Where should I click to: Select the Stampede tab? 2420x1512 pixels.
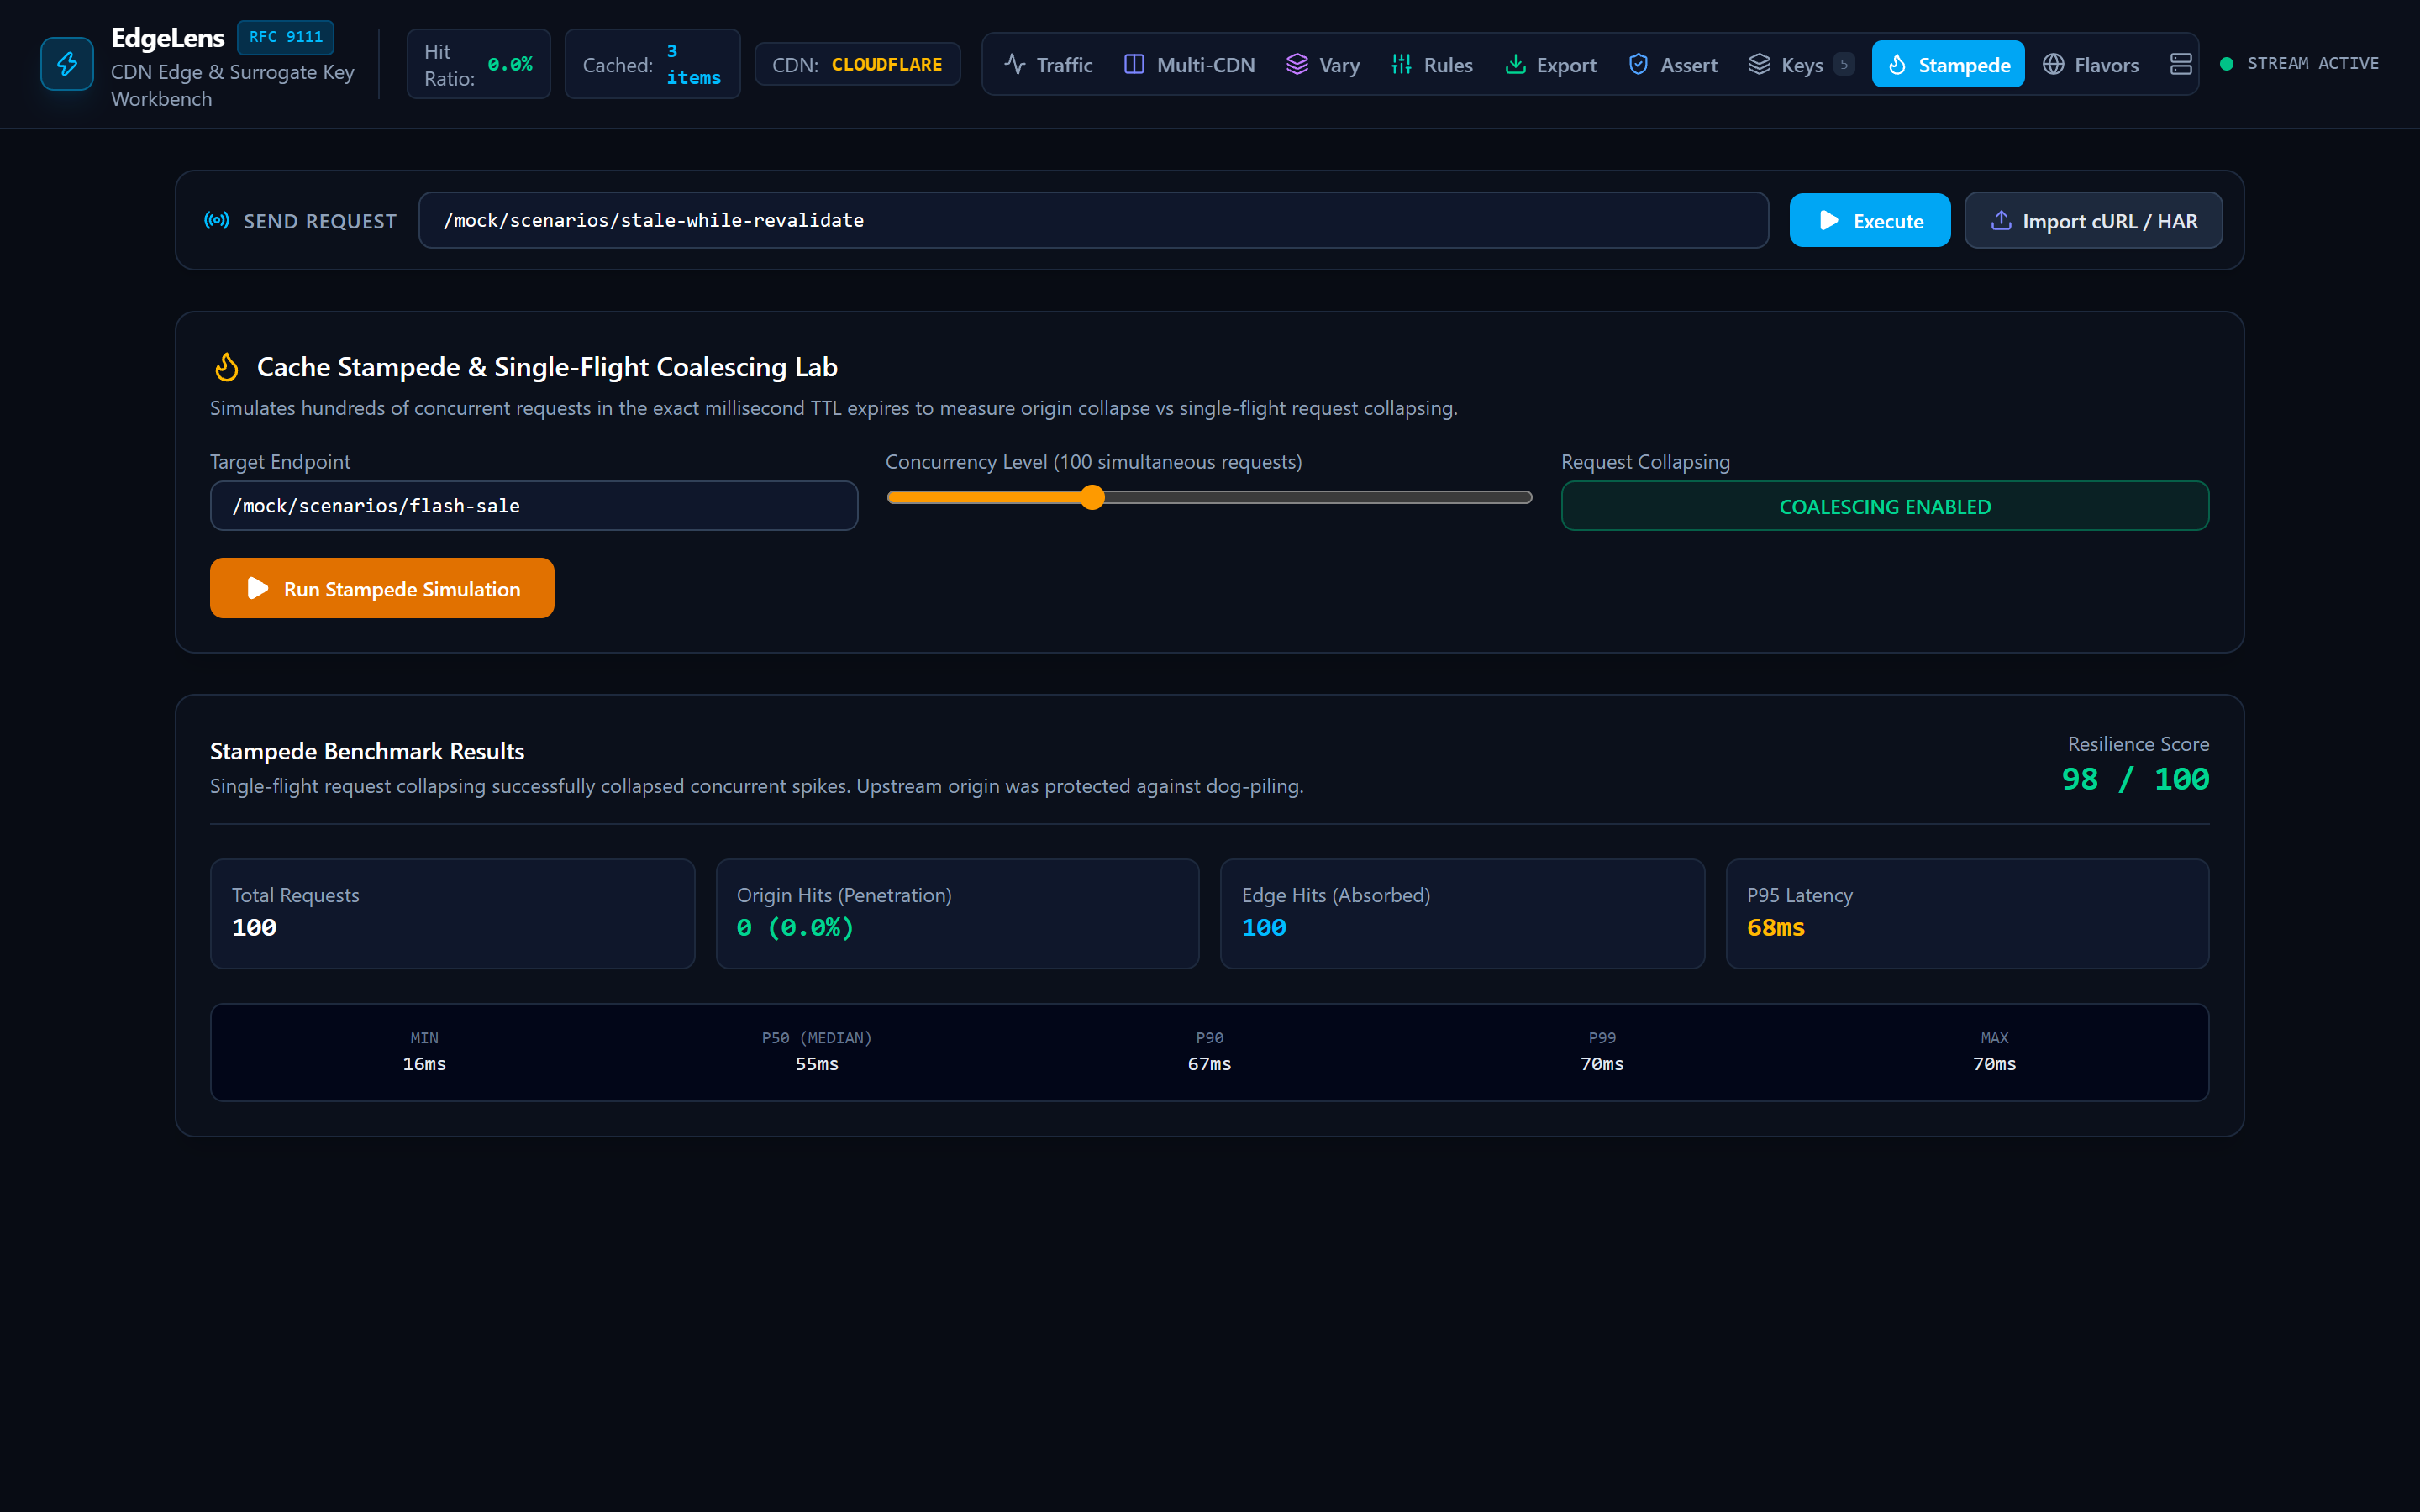(x=1948, y=64)
